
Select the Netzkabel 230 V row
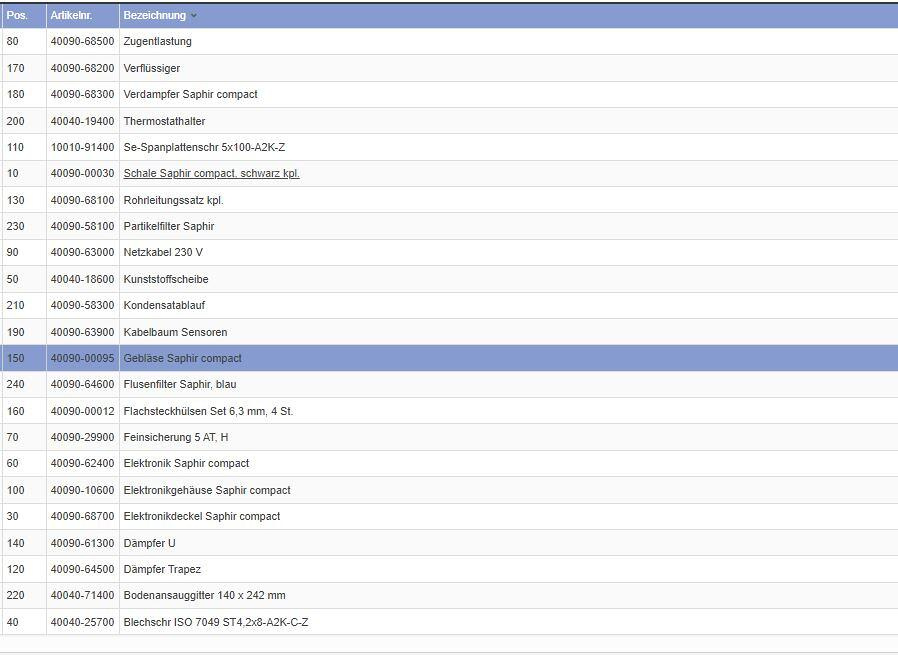pyautogui.click(x=163, y=253)
